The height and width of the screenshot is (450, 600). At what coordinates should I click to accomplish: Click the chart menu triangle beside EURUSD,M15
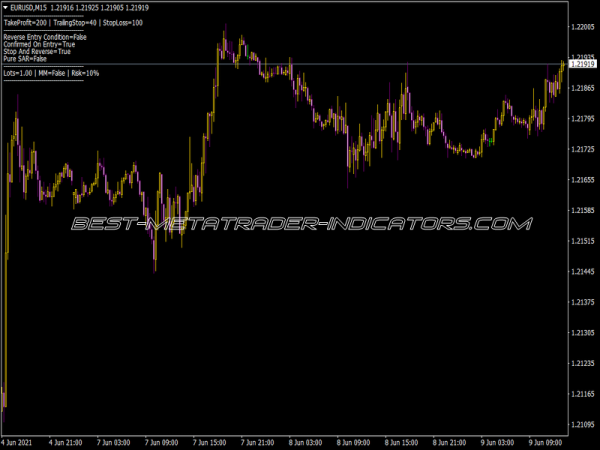(x=5, y=8)
